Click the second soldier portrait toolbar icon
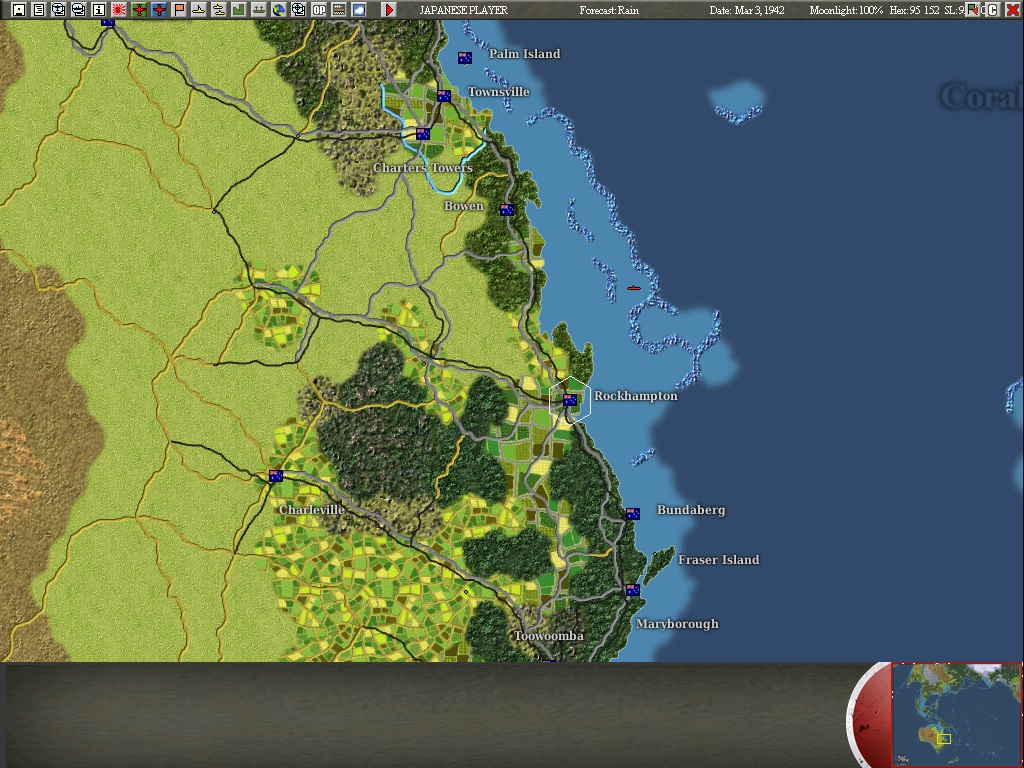Viewport: 1024px width, 768px height. 78,10
